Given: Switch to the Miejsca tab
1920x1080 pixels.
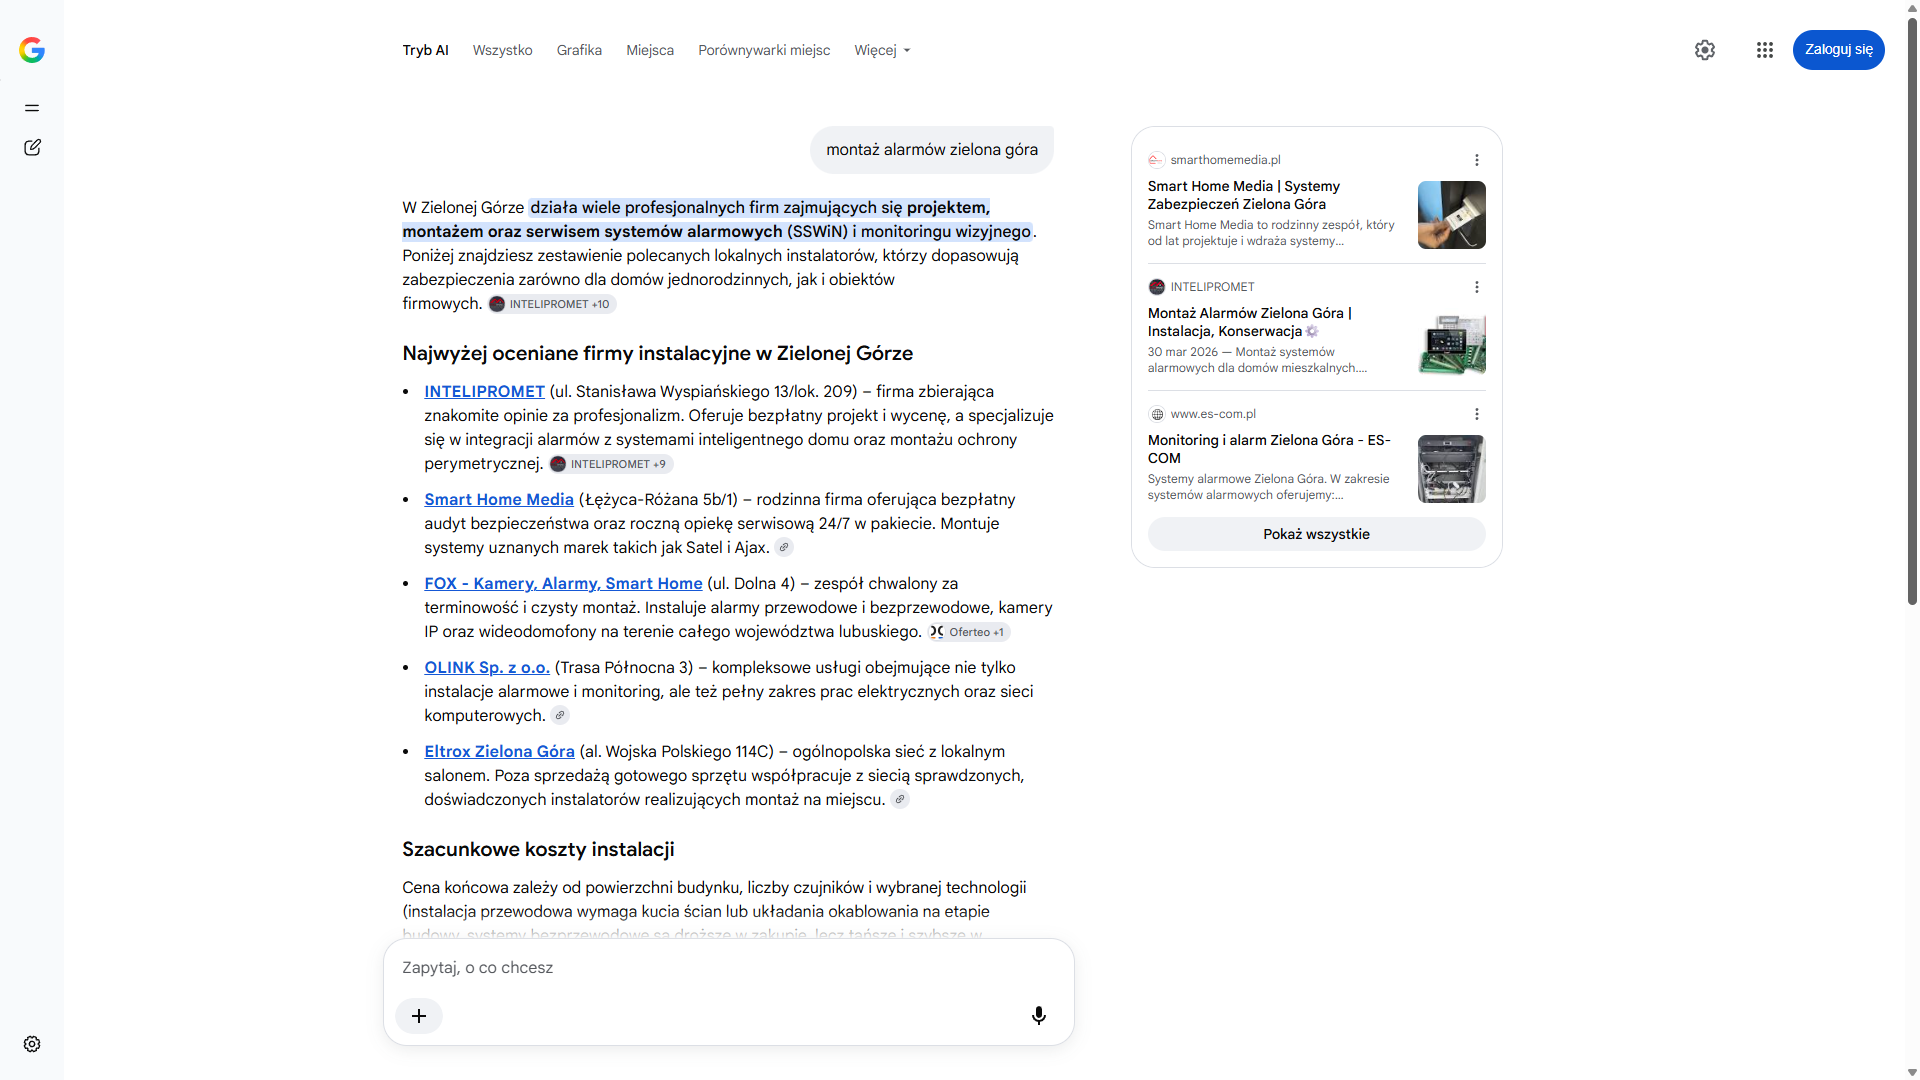Looking at the screenshot, I should pyautogui.click(x=650, y=50).
